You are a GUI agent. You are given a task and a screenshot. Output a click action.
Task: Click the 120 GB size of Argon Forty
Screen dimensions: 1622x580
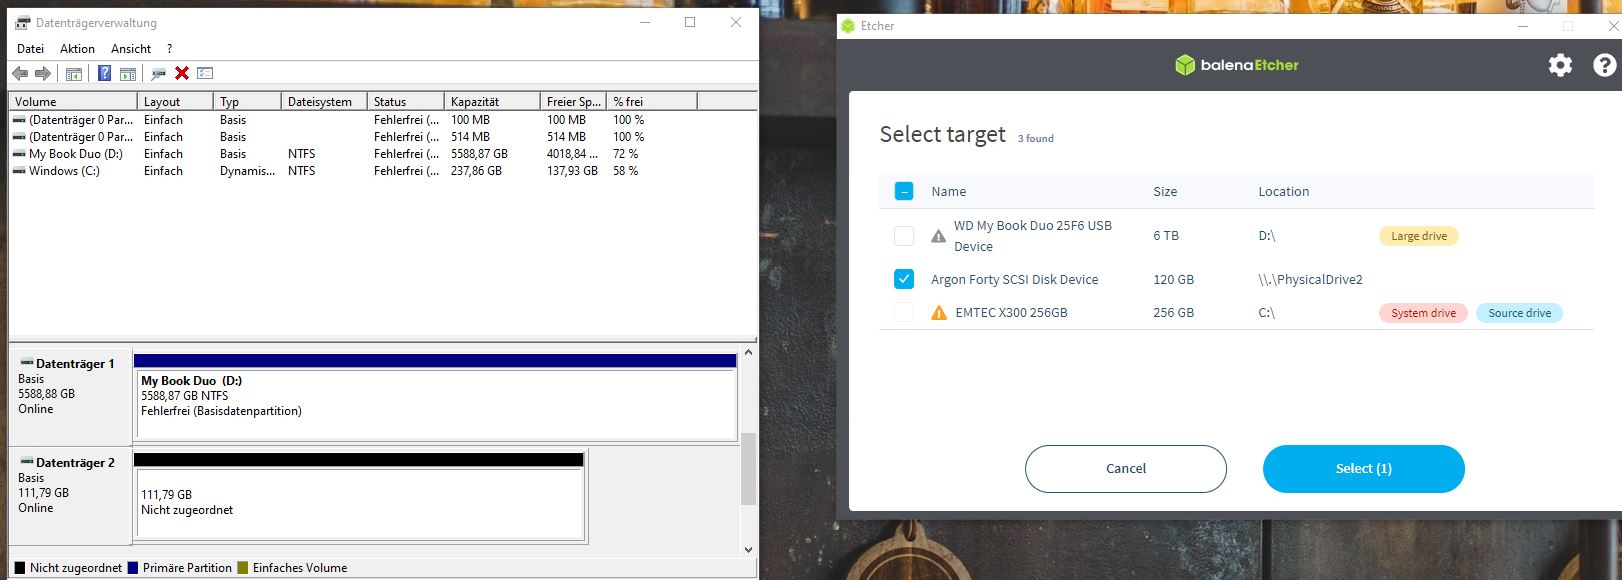(1173, 279)
